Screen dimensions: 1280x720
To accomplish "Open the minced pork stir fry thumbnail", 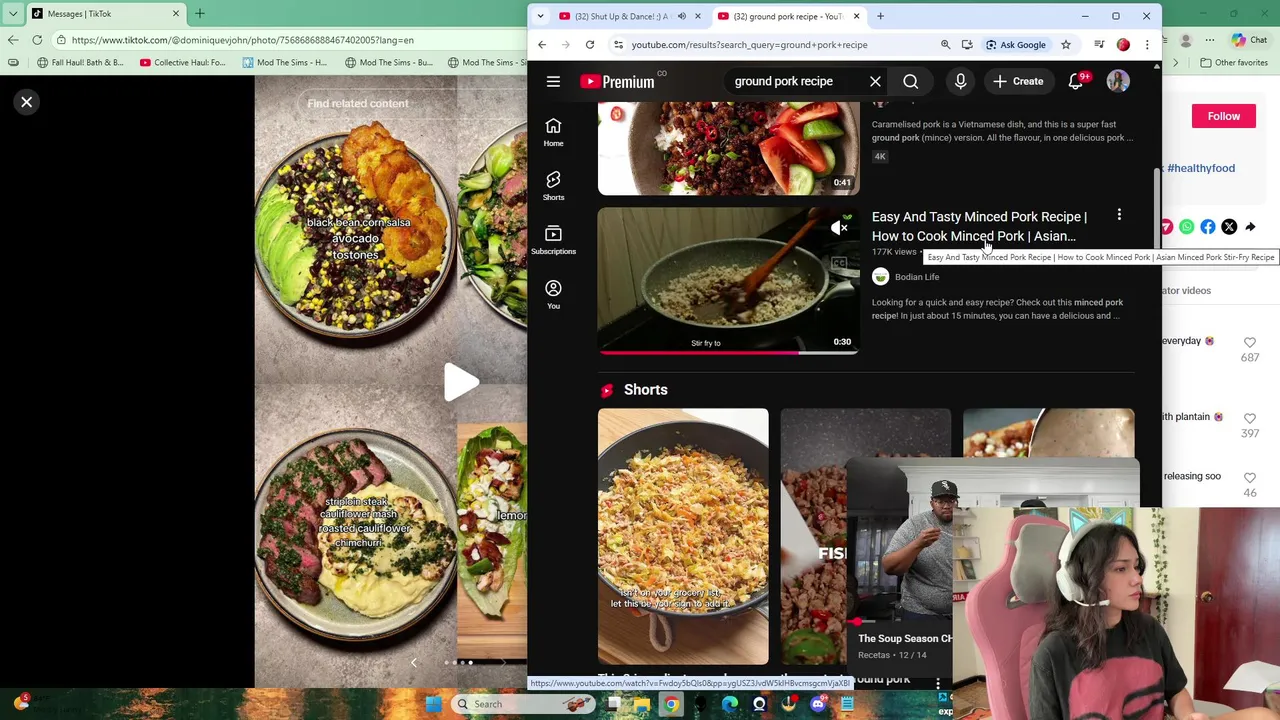I will [728, 280].
